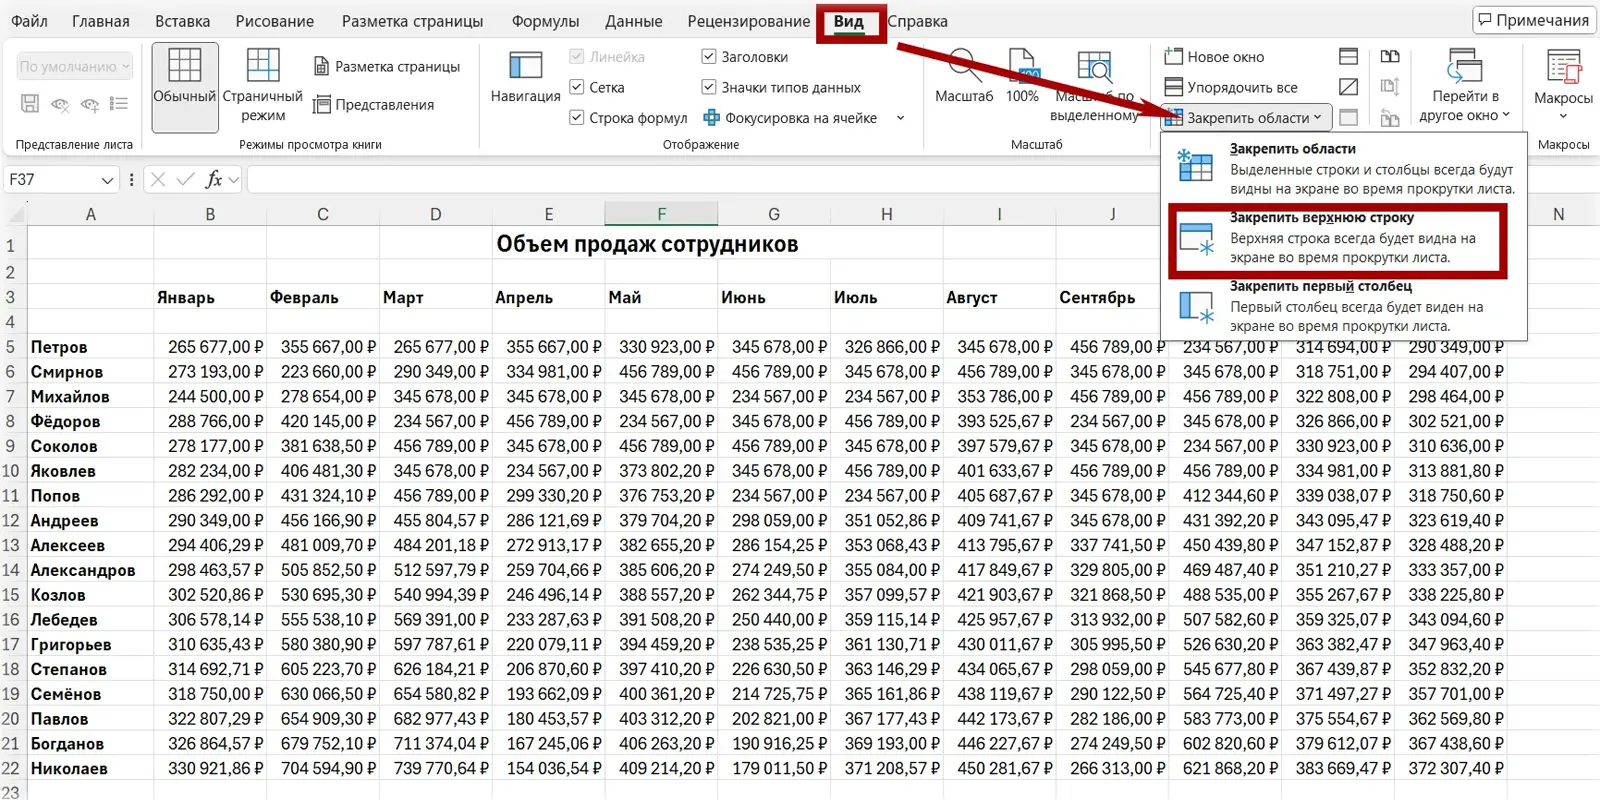Select the Обычный view mode
Image resolution: width=1600 pixels, height=800 pixels.
tap(185, 88)
